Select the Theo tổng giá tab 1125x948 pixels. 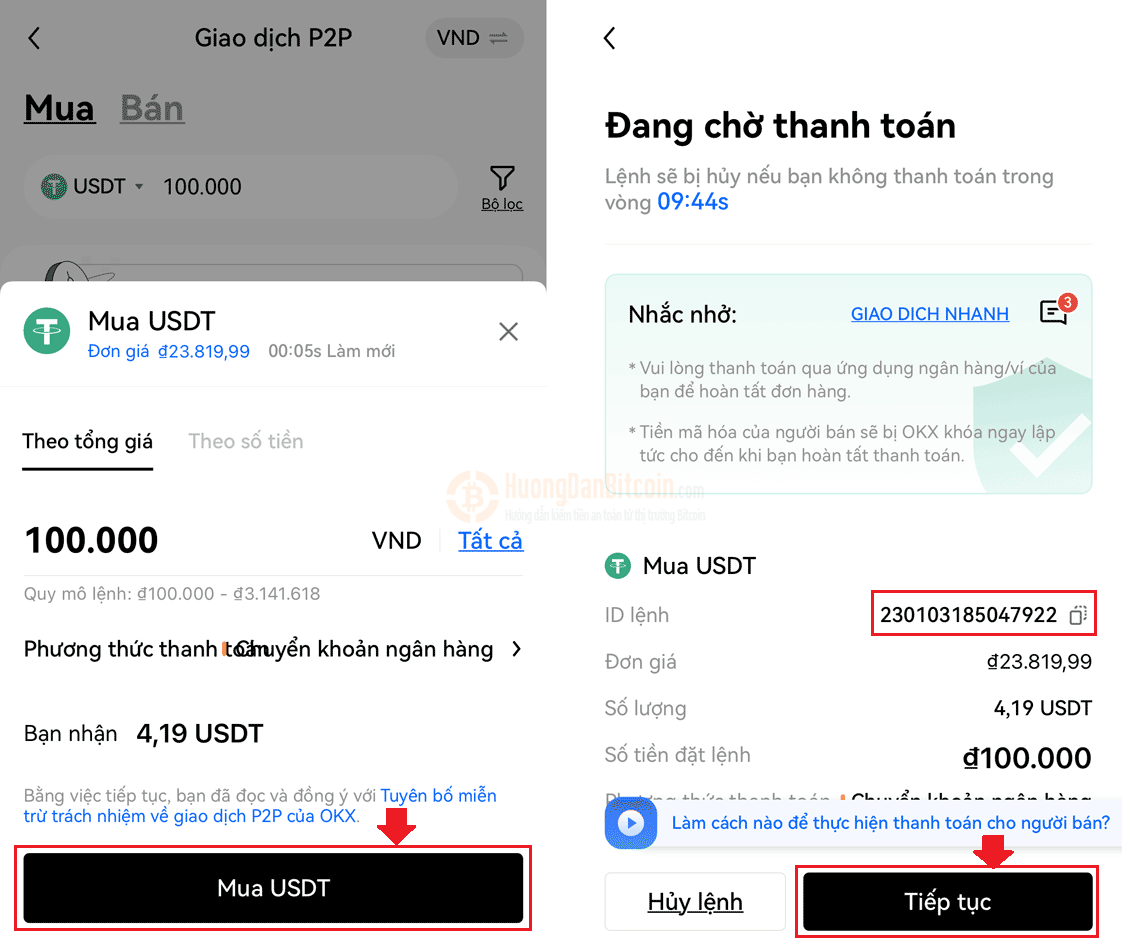[88, 442]
